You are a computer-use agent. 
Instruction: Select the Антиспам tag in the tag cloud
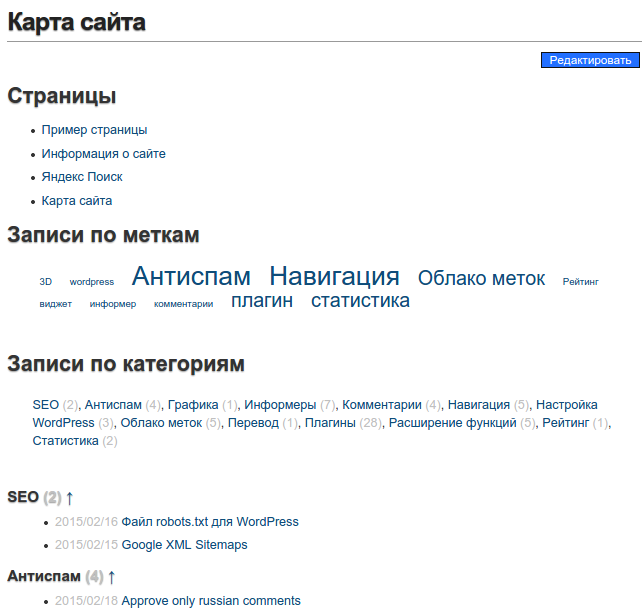pos(191,277)
